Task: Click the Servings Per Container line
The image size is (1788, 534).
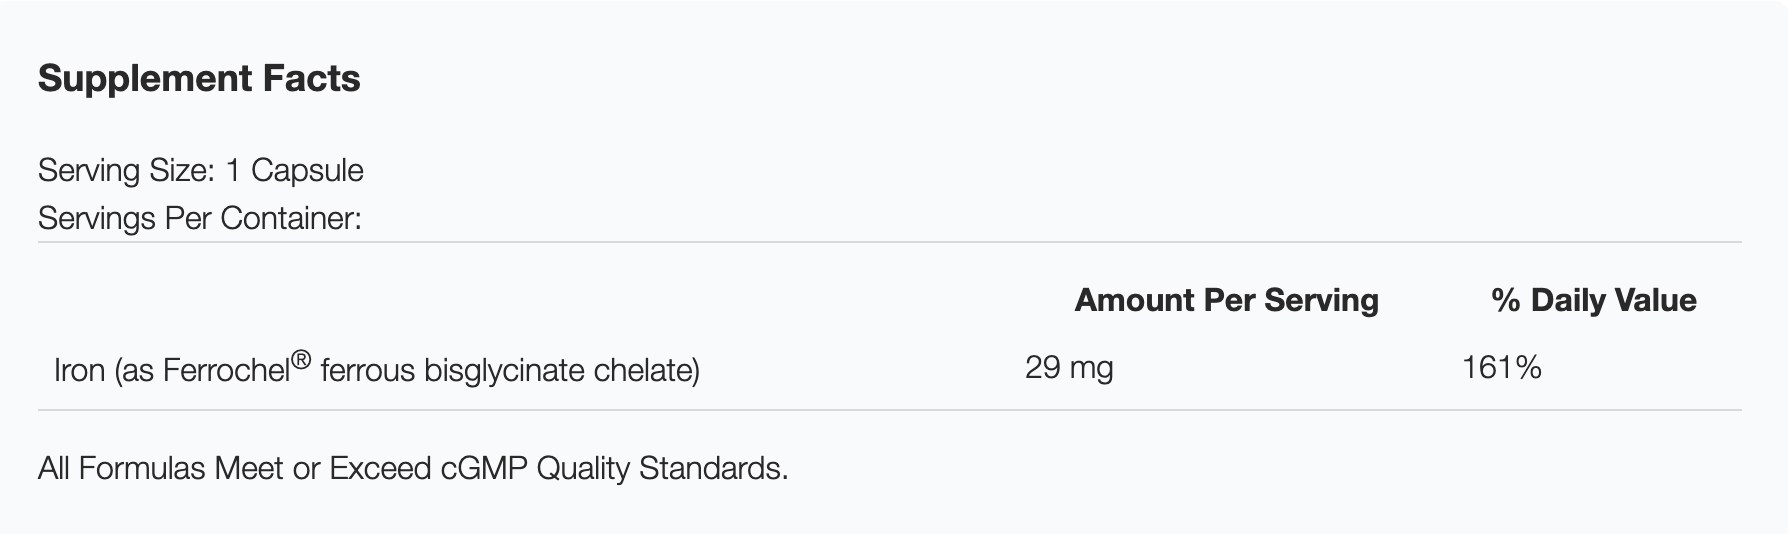Action: [199, 218]
